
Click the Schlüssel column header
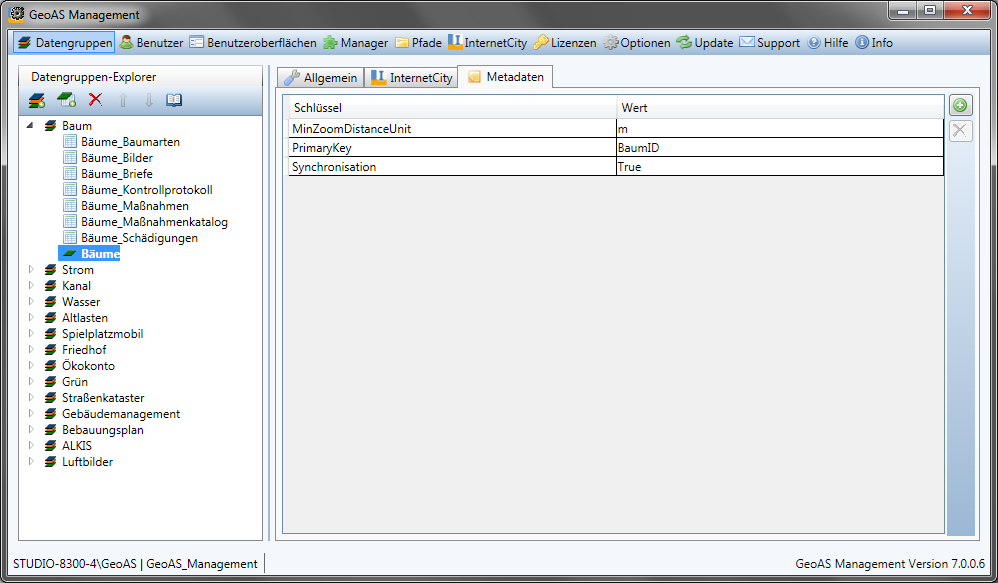pos(453,108)
